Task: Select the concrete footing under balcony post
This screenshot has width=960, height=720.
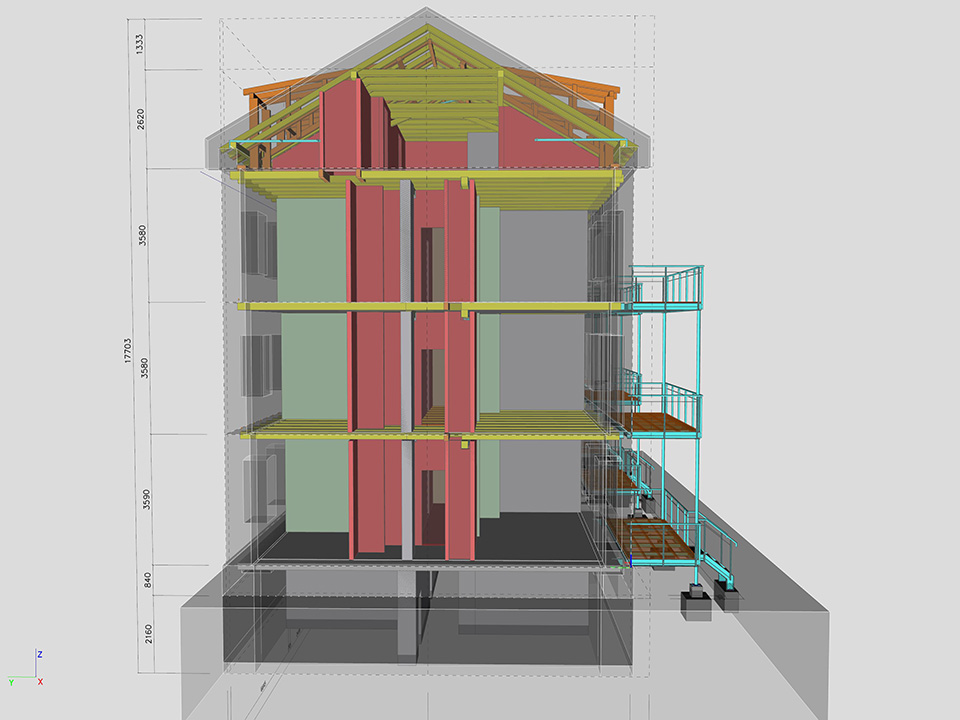Action: coord(697,606)
